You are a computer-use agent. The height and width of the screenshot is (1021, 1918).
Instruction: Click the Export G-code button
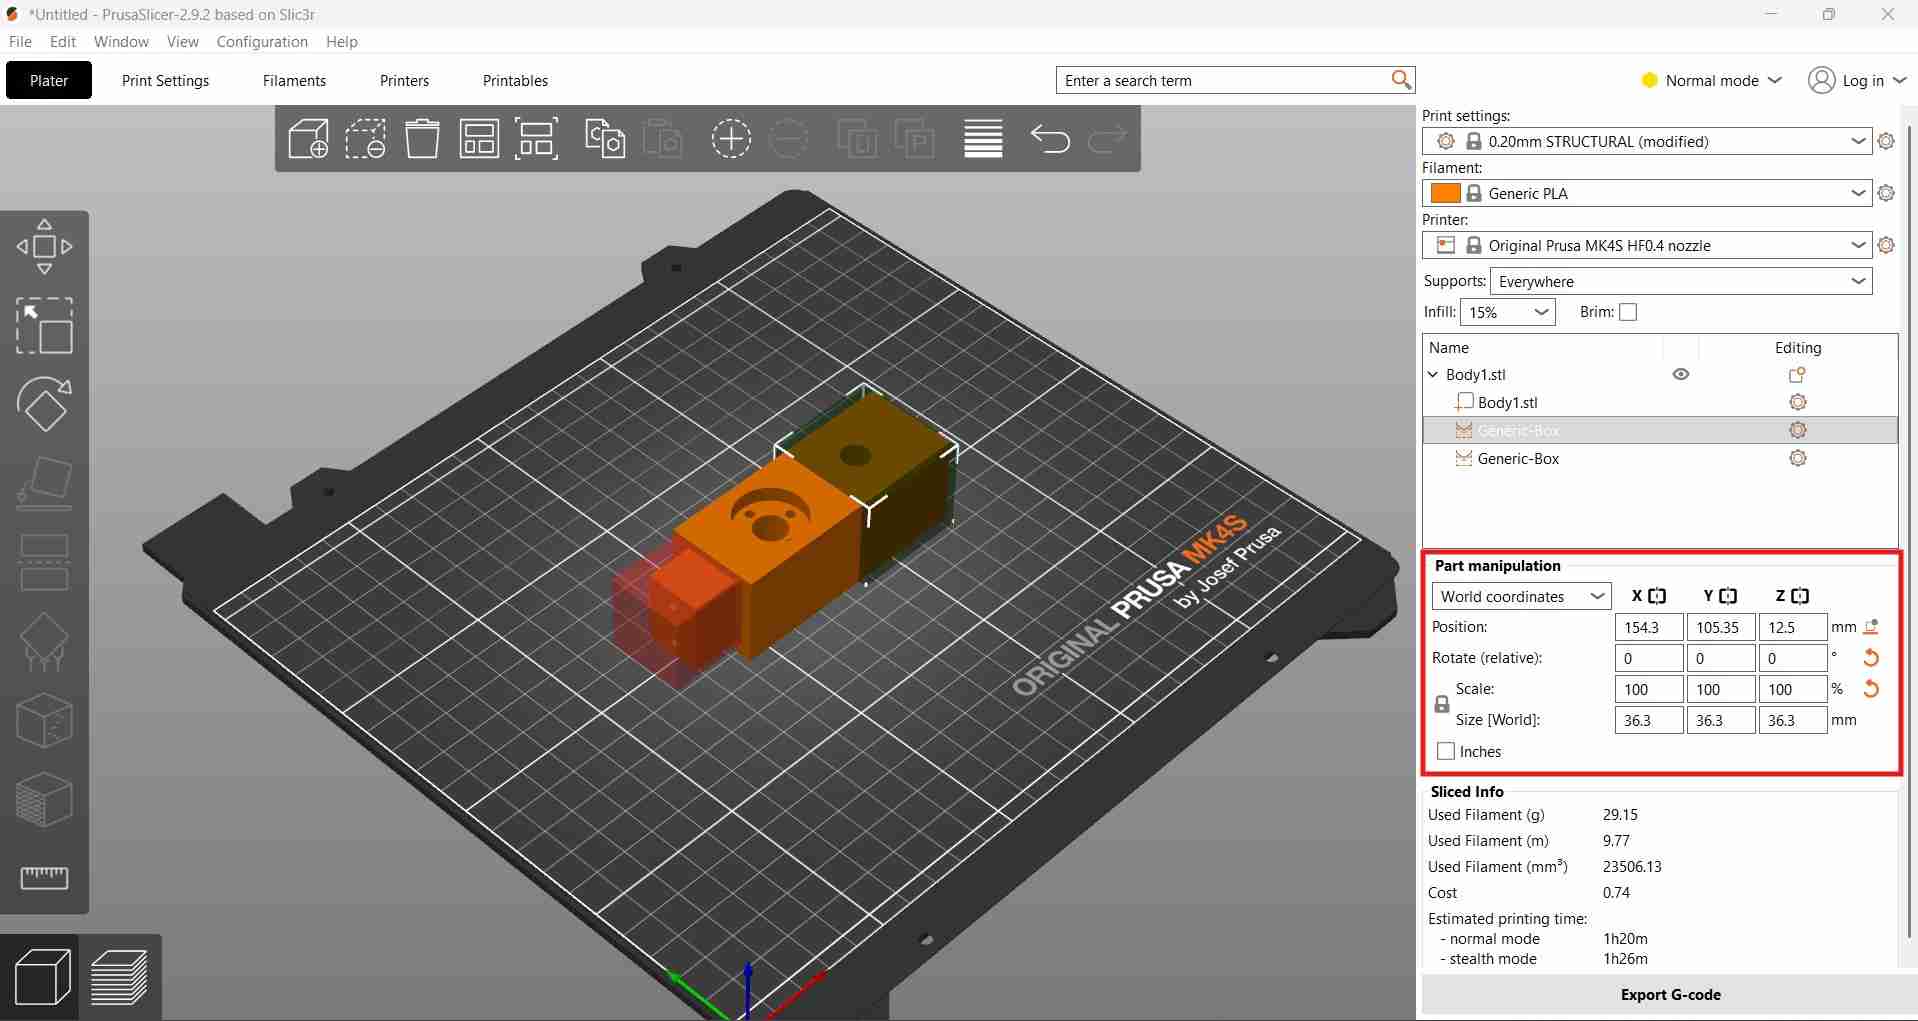tap(1669, 995)
